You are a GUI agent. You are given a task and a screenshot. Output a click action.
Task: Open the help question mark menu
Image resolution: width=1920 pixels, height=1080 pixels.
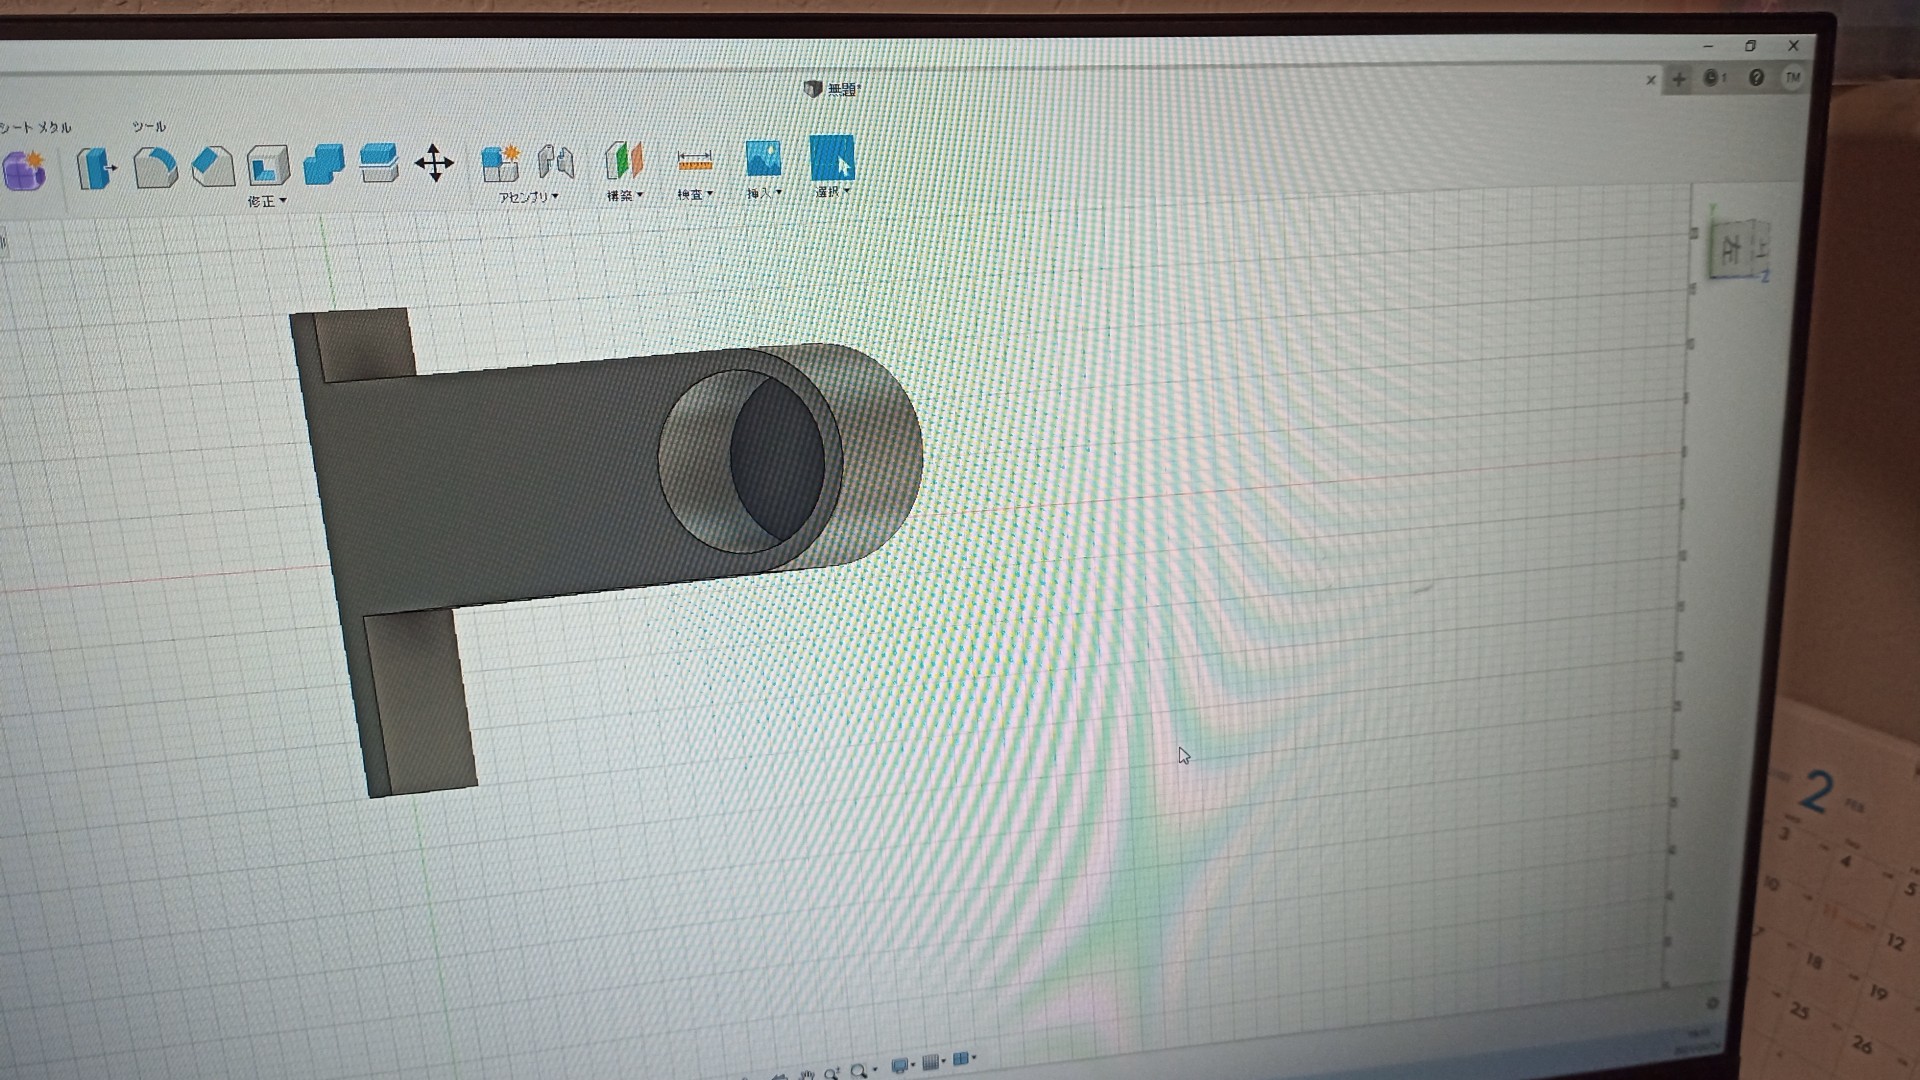point(1756,78)
